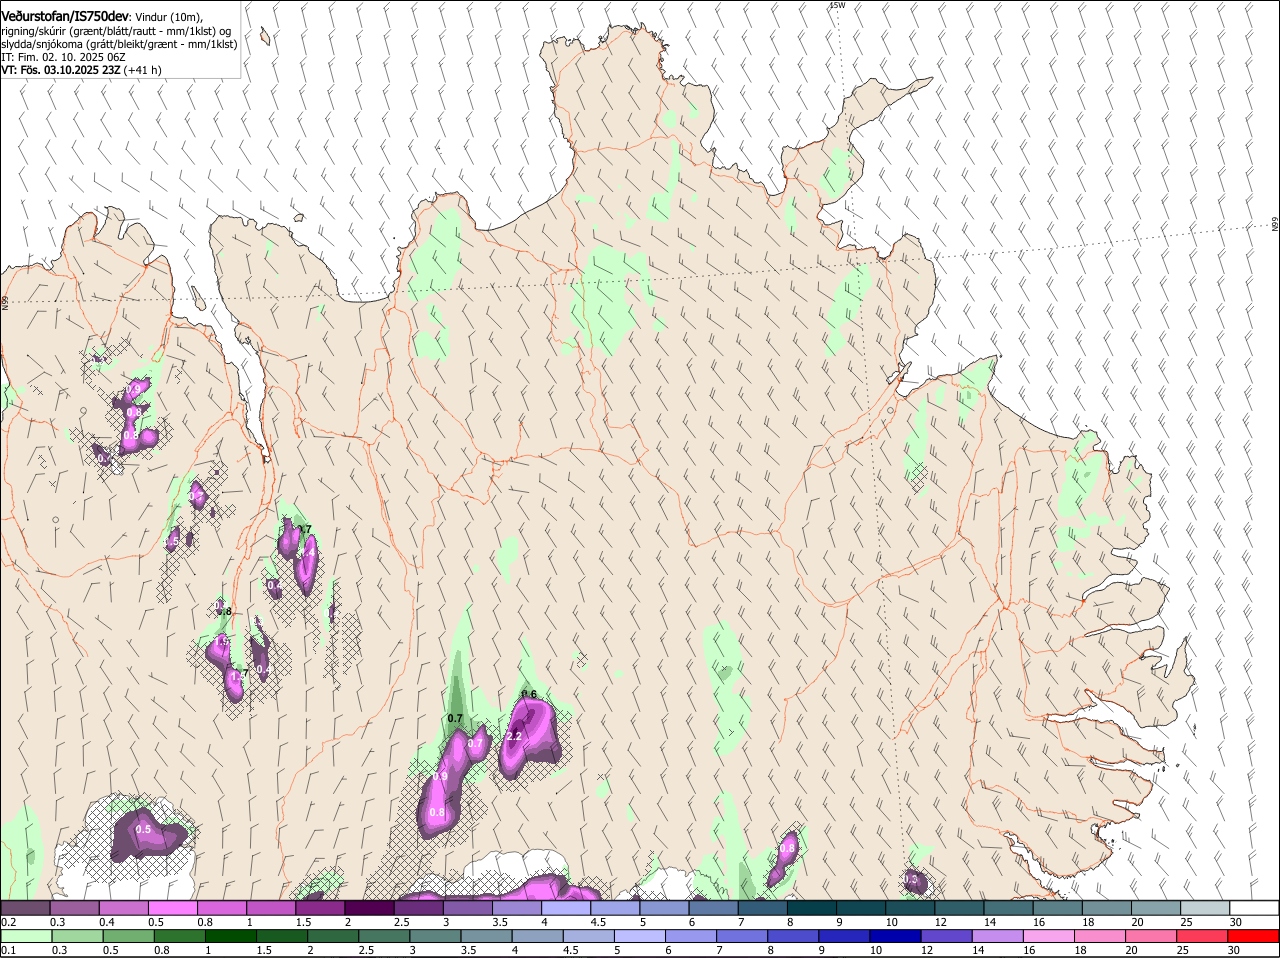Pick the lightest green 0.1 swatch in the rain legend
This screenshot has width=1280, height=958.
tap(26, 936)
